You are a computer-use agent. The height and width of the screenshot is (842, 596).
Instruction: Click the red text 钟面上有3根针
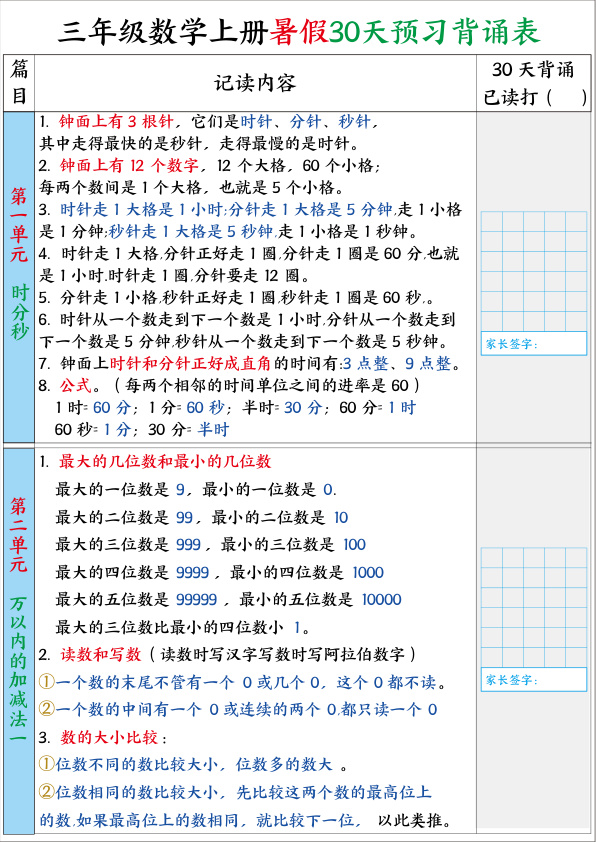116,122
